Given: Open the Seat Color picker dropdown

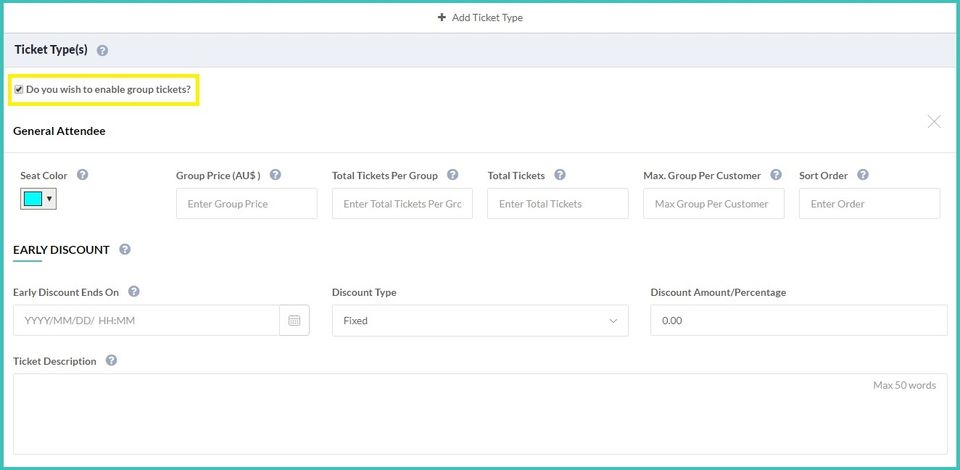Looking at the screenshot, I should [38, 199].
